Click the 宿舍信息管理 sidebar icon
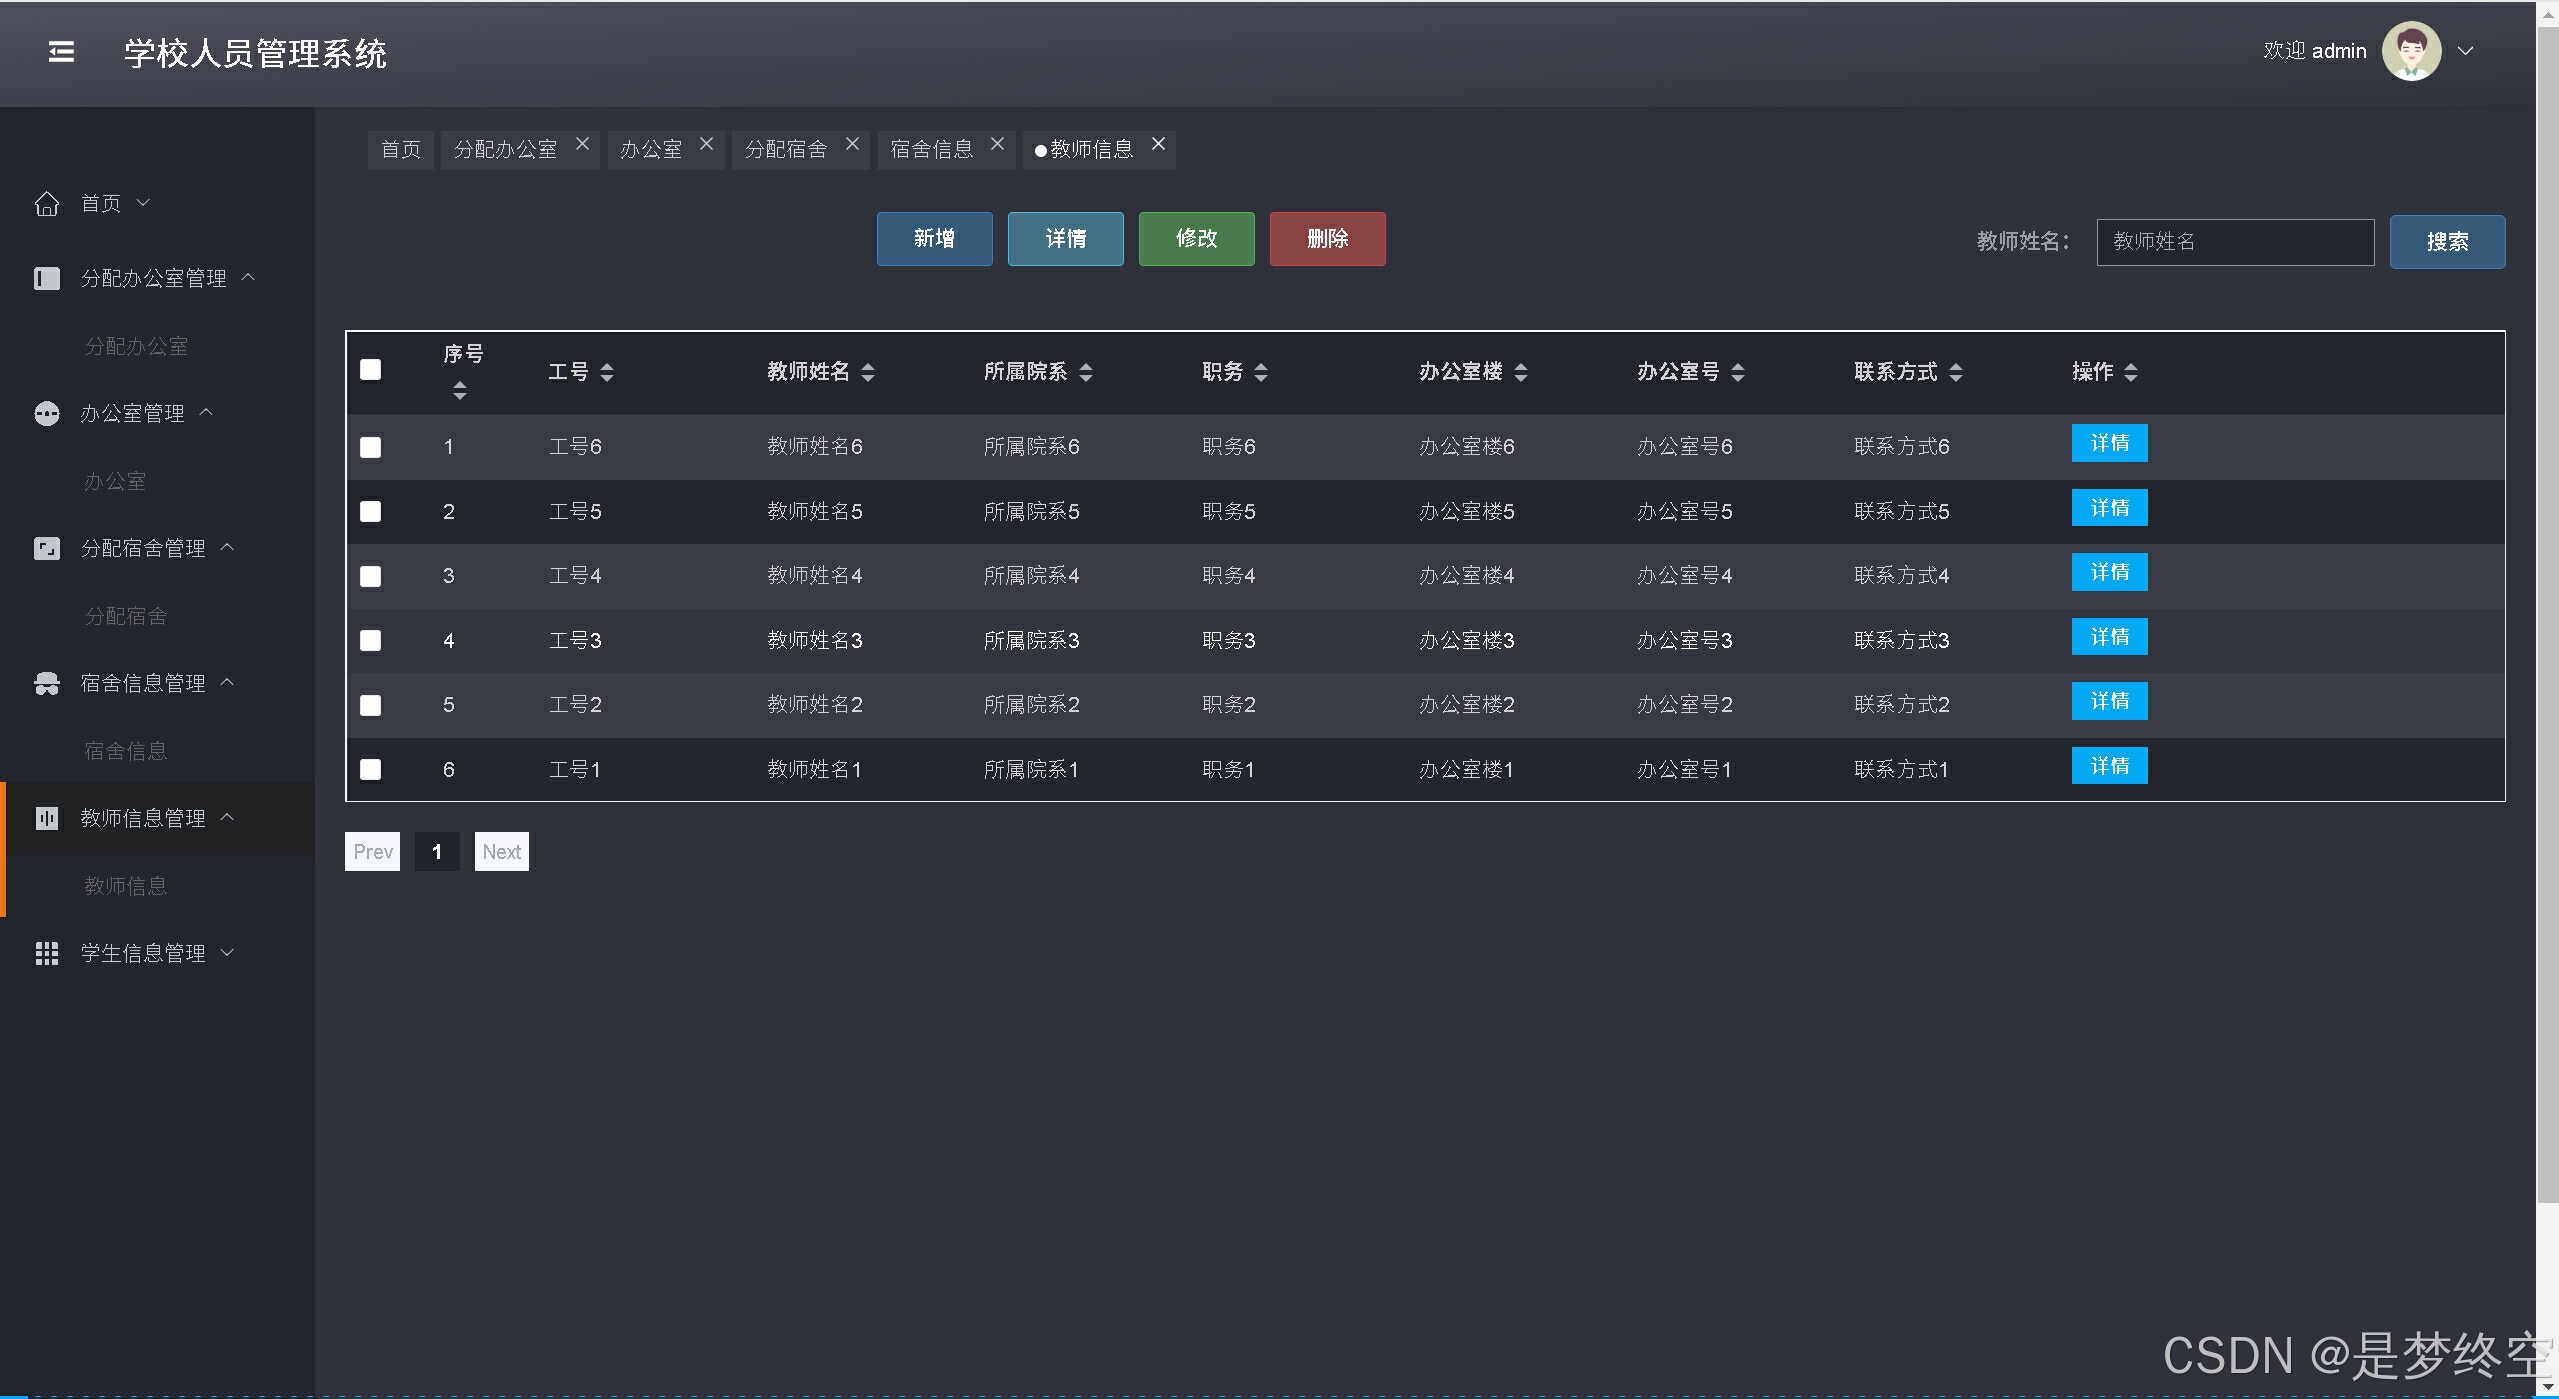2559x1399 pixels. click(47, 683)
